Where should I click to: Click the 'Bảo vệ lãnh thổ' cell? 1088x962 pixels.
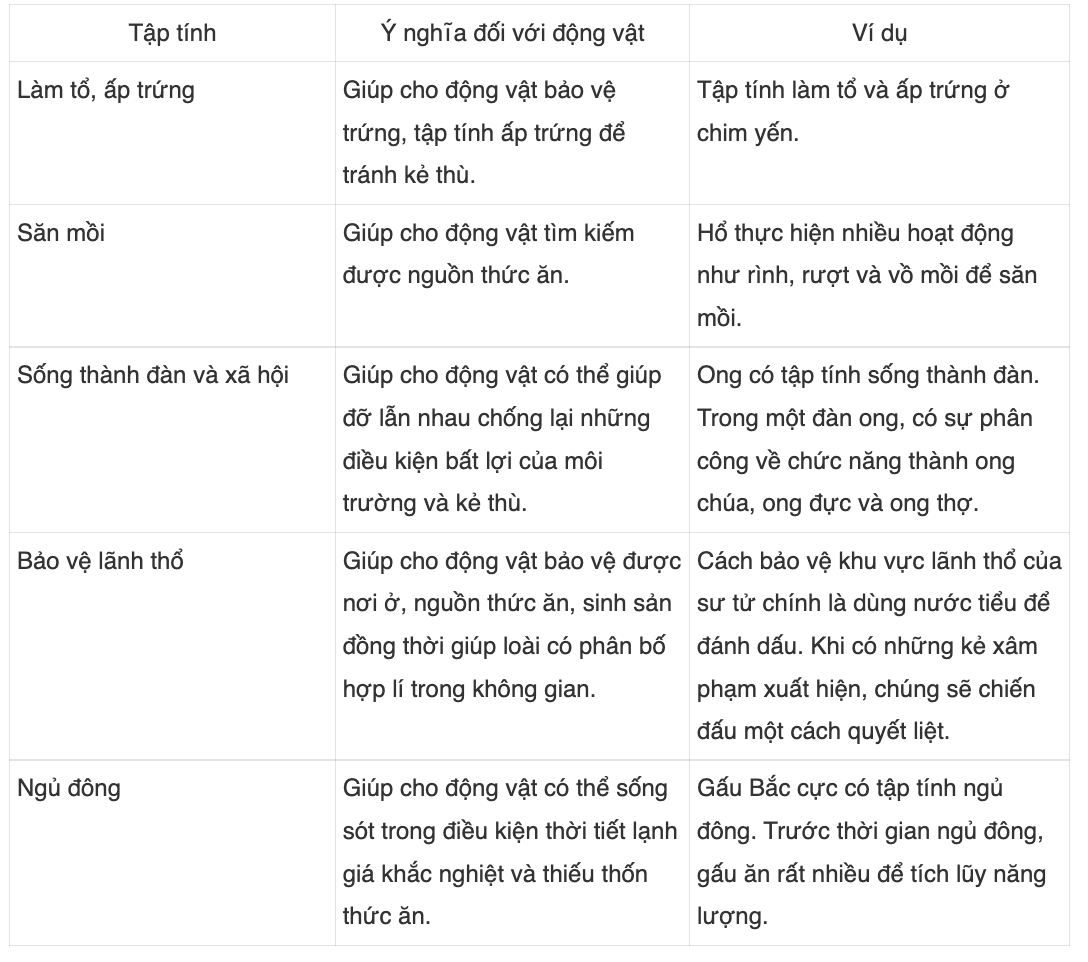[172, 645]
